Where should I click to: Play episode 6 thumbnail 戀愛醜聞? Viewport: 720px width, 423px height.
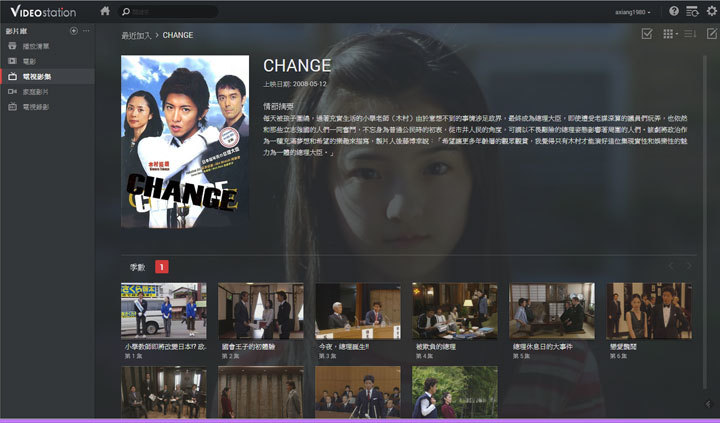point(649,311)
